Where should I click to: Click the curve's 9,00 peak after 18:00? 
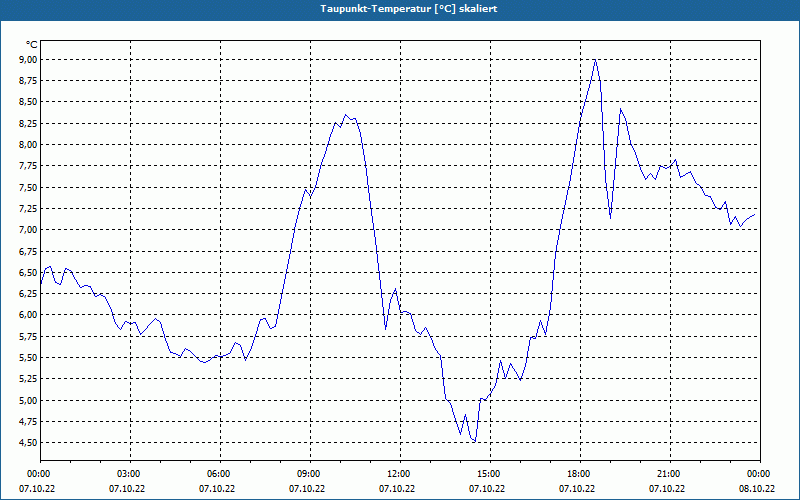(x=595, y=60)
